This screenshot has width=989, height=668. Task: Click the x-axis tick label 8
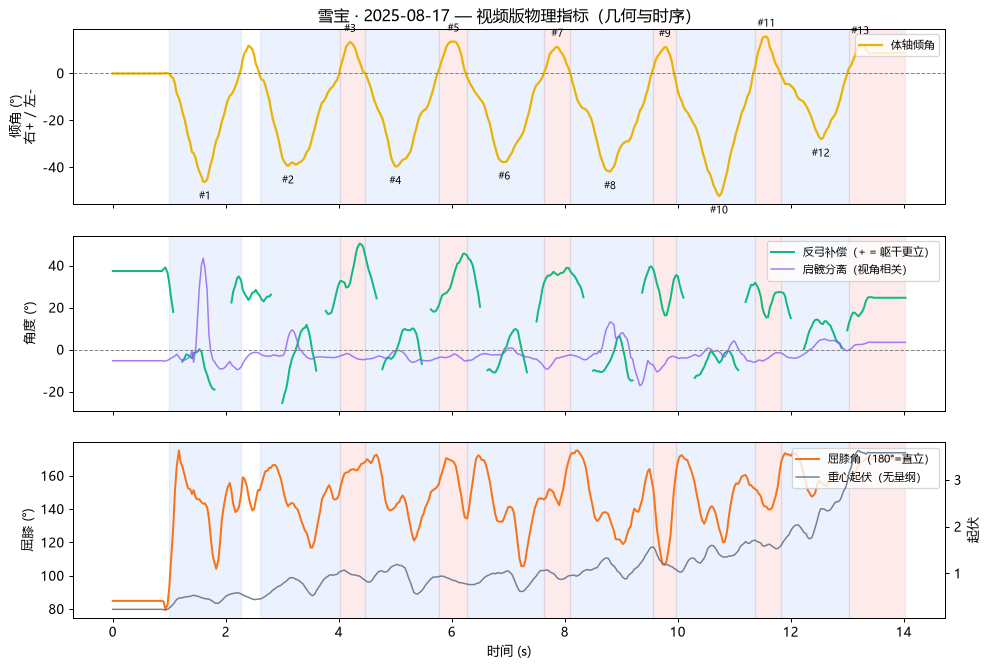pyautogui.click(x=565, y=633)
